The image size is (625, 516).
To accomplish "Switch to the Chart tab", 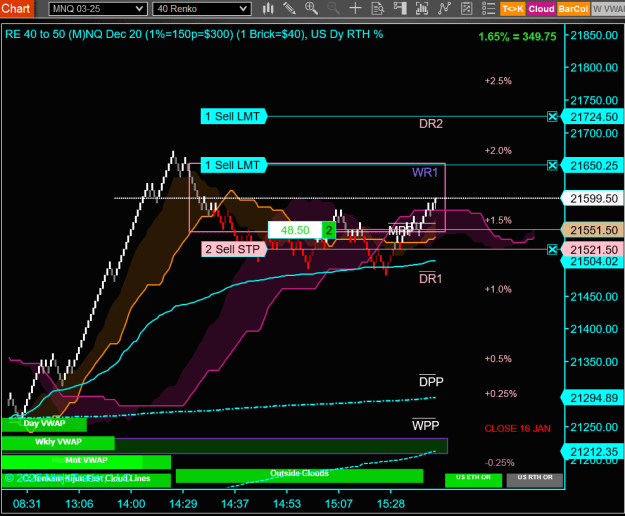I will (17, 8).
